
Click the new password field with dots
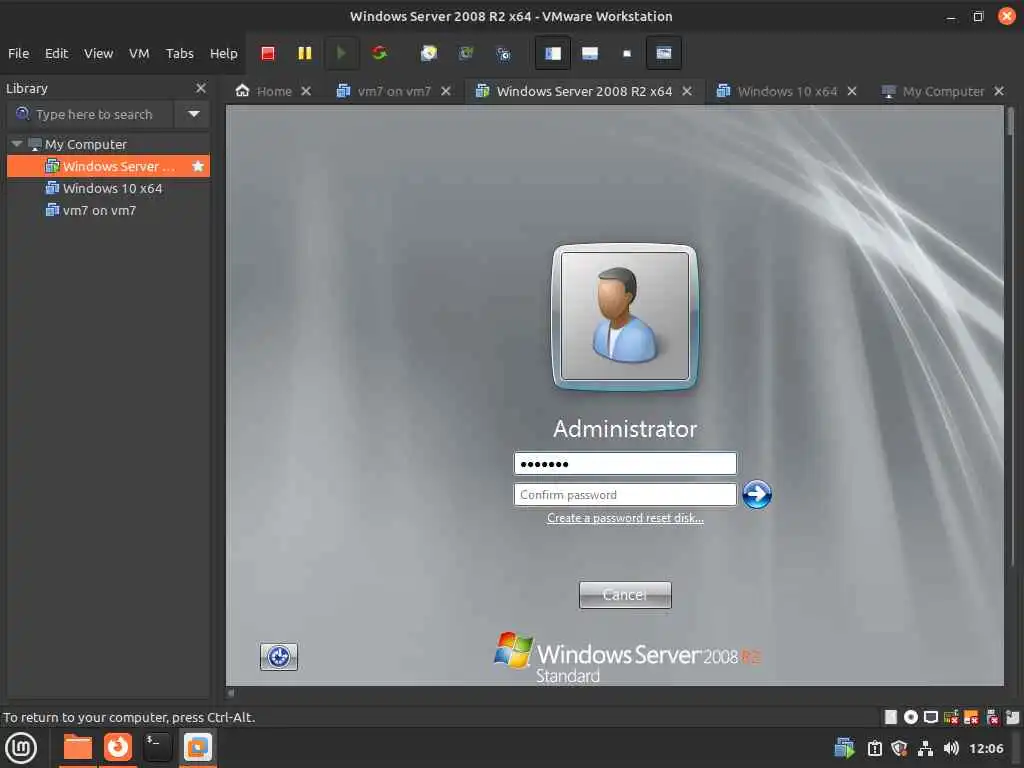[x=625, y=464]
